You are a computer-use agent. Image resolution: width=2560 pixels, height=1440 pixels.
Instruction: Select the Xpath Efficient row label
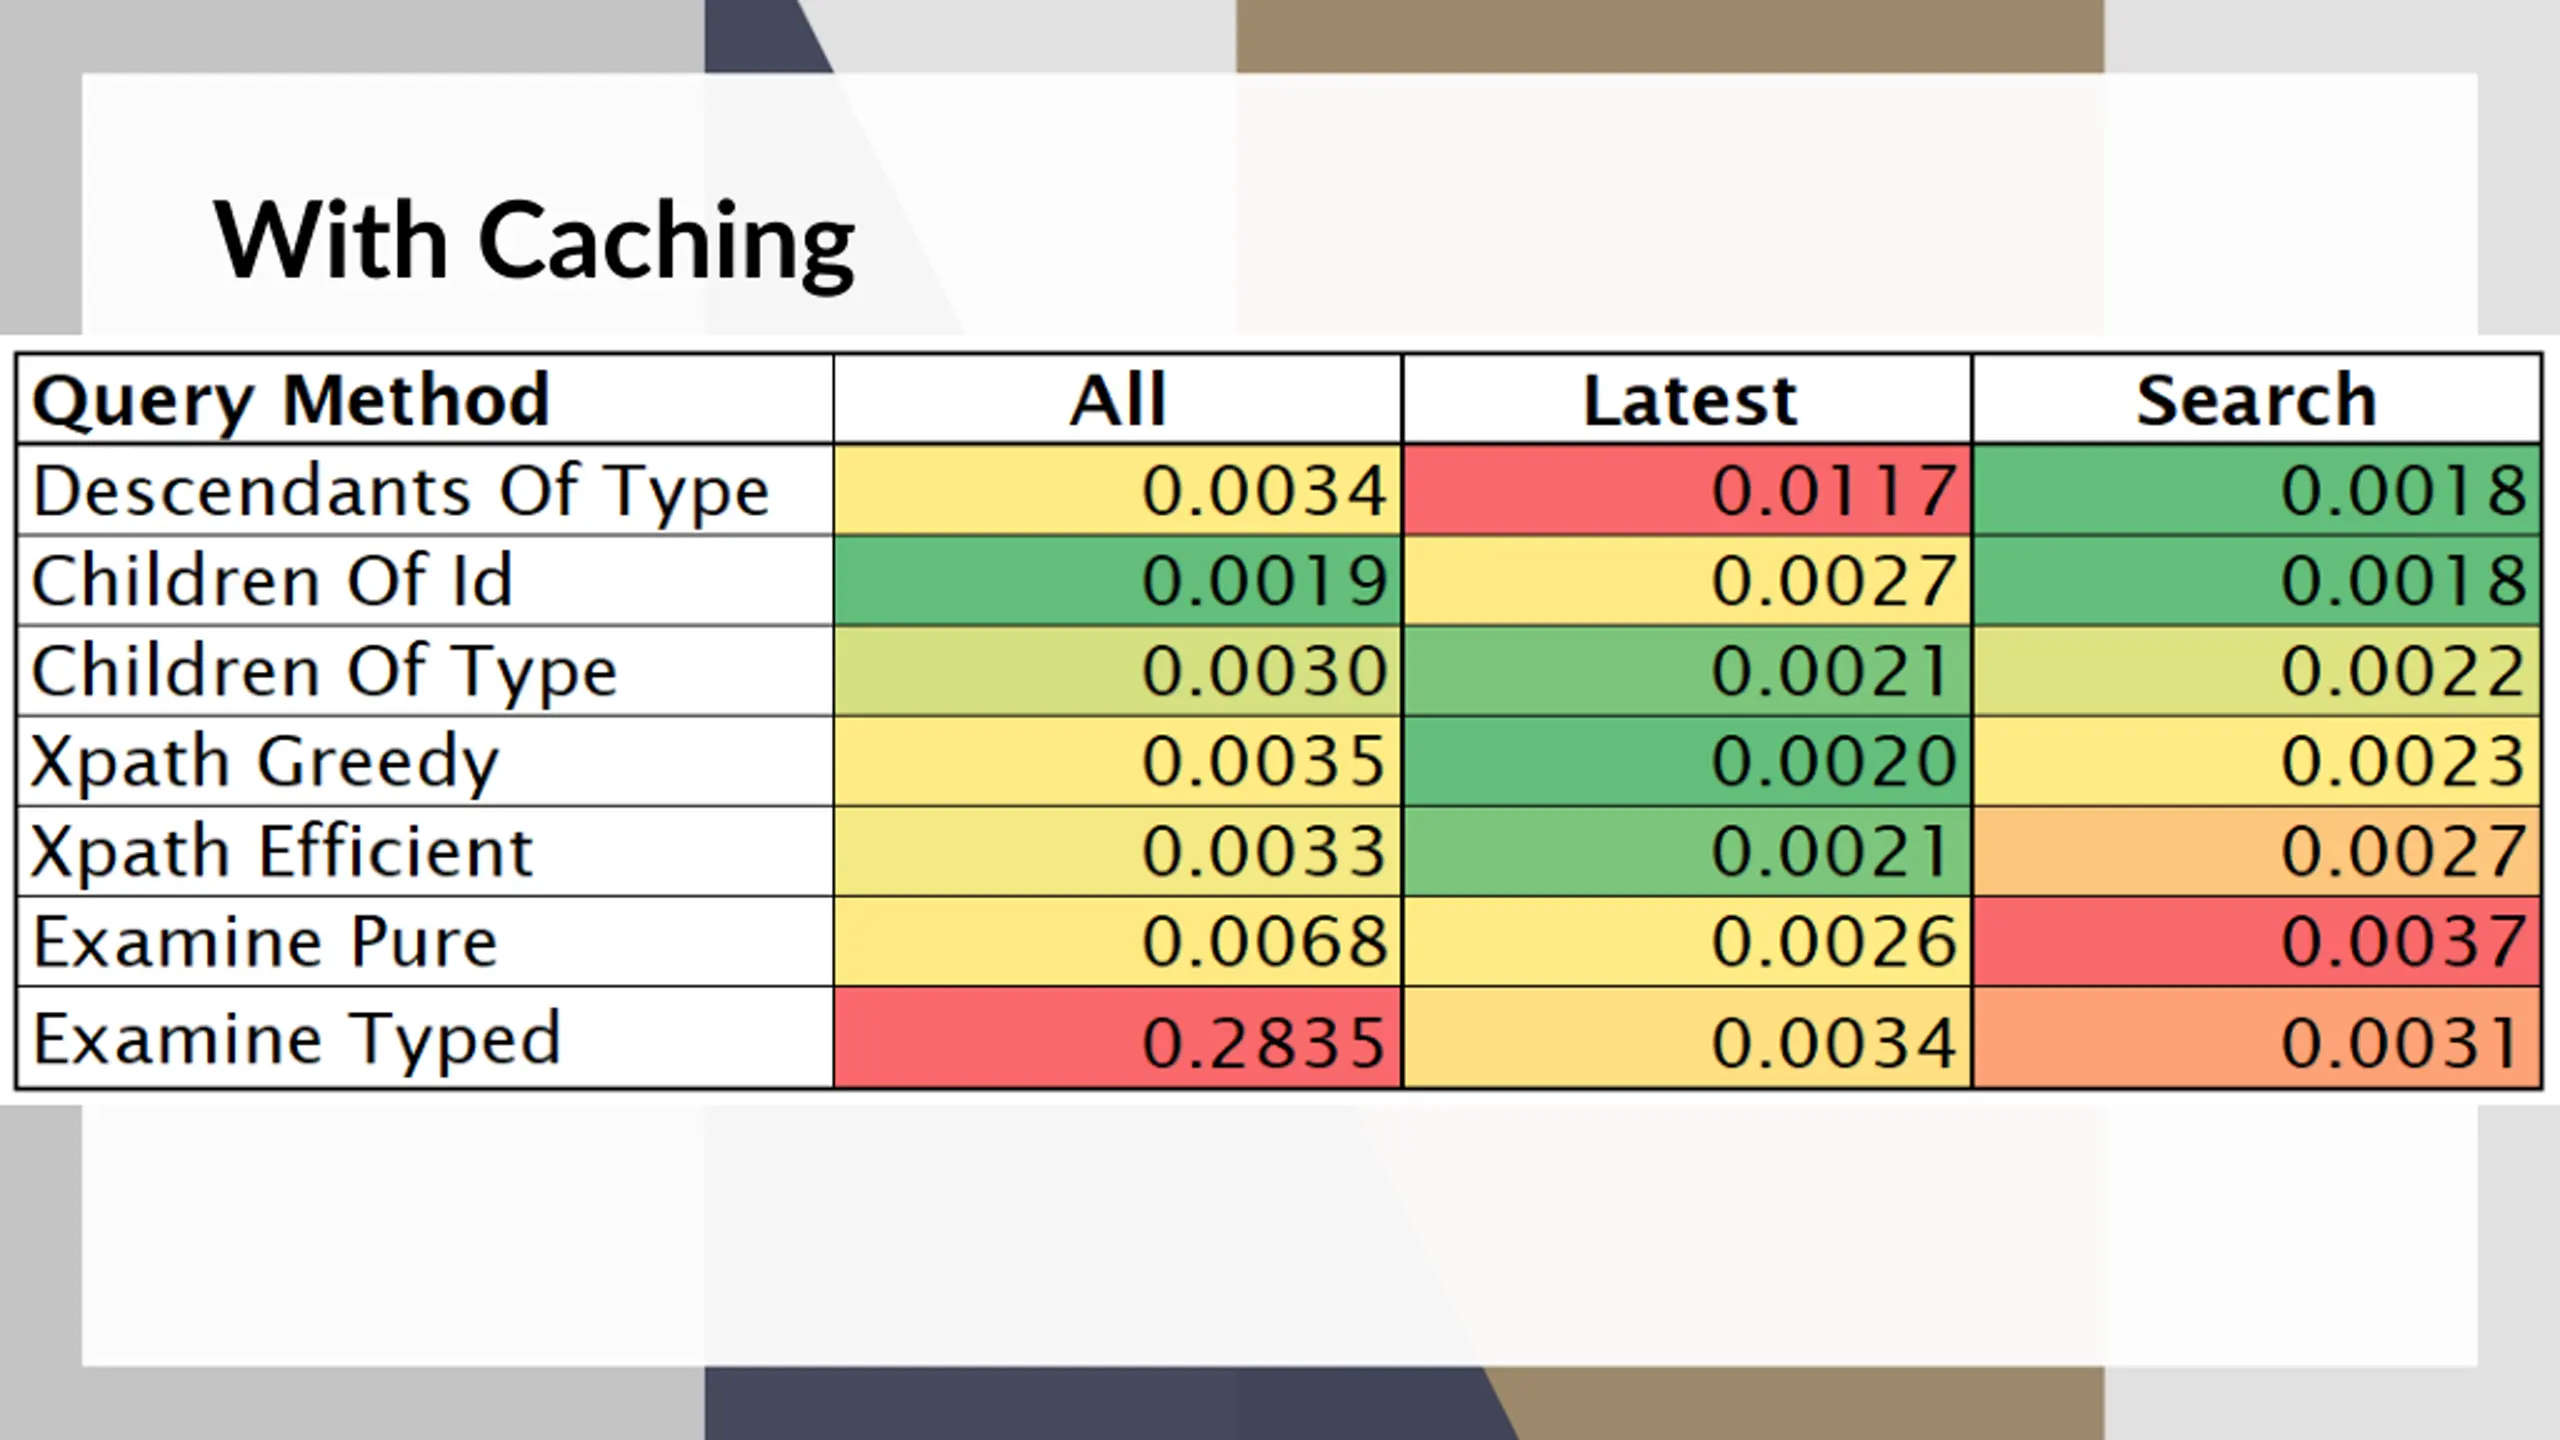tap(425, 850)
